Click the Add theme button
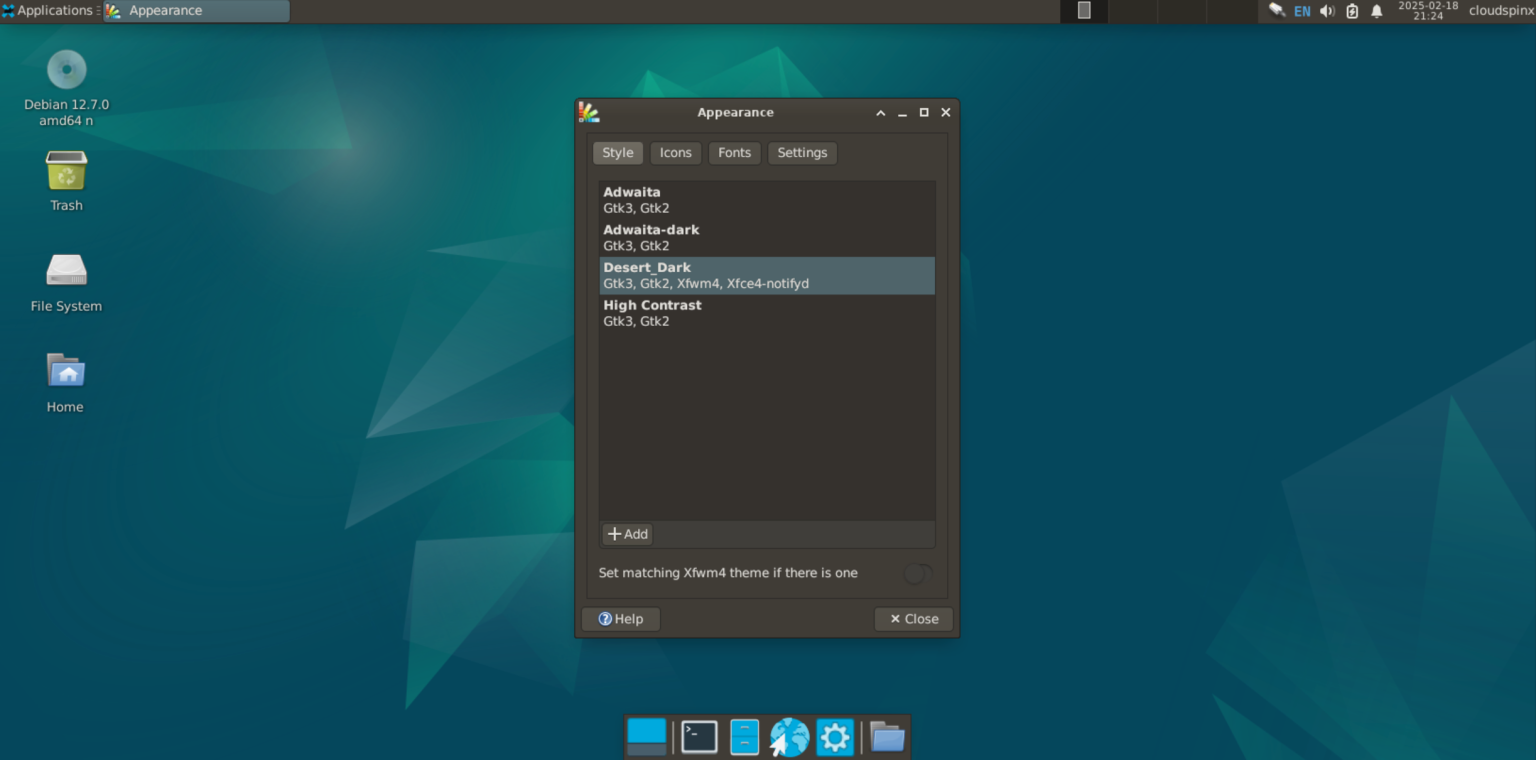 (627, 534)
